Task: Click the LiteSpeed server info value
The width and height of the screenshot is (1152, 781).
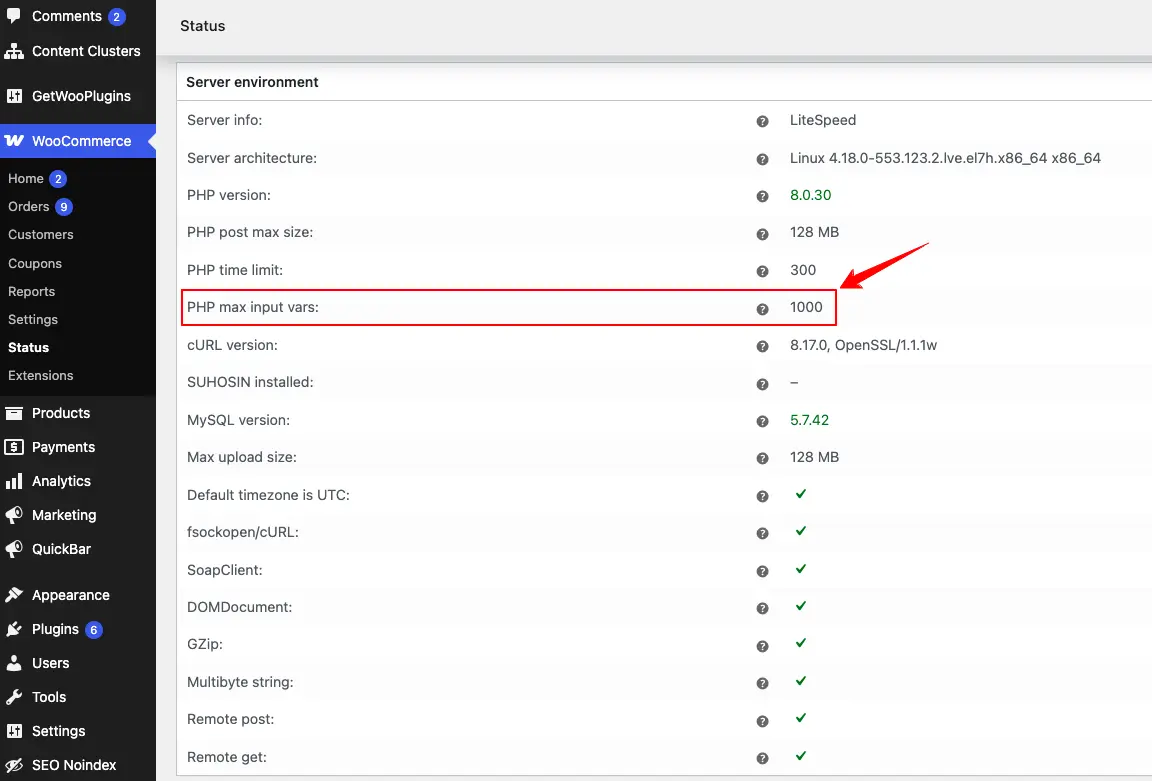Action: point(823,120)
